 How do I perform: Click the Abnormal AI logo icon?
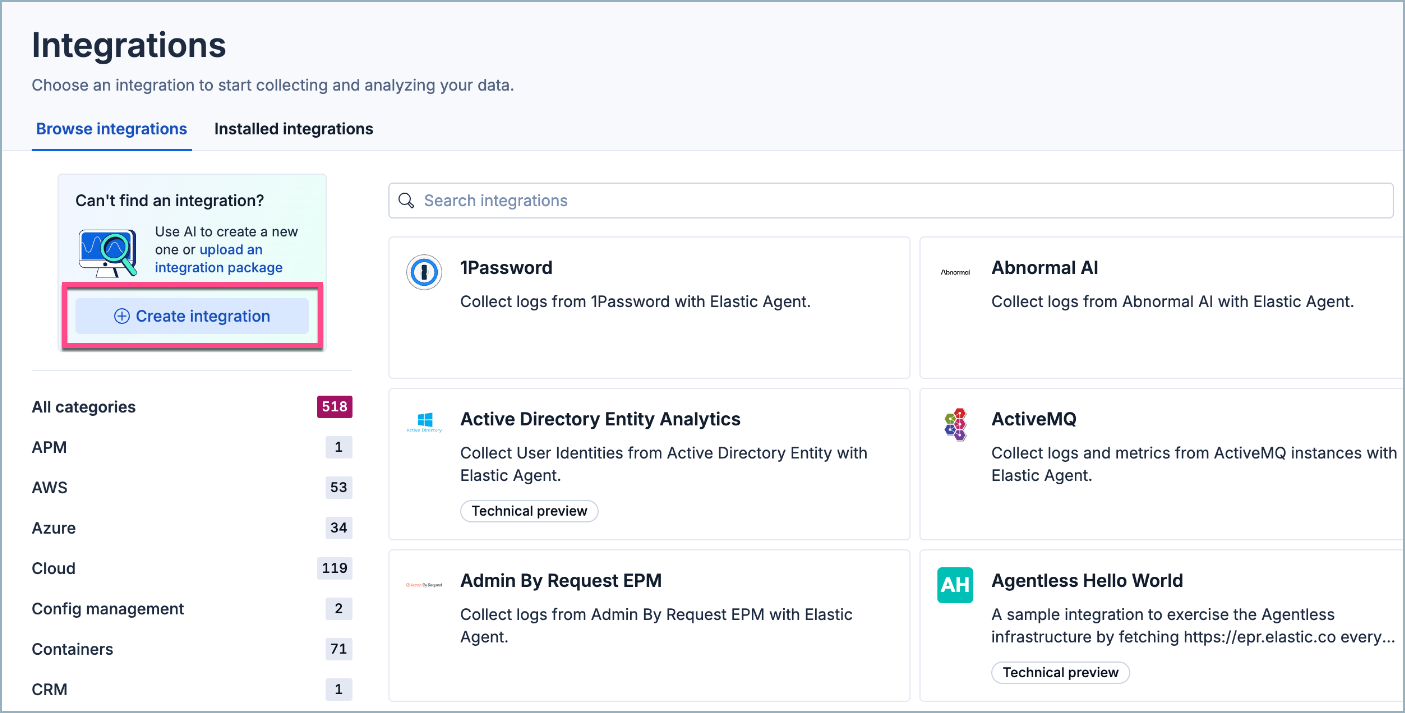click(x=955, y=272)
